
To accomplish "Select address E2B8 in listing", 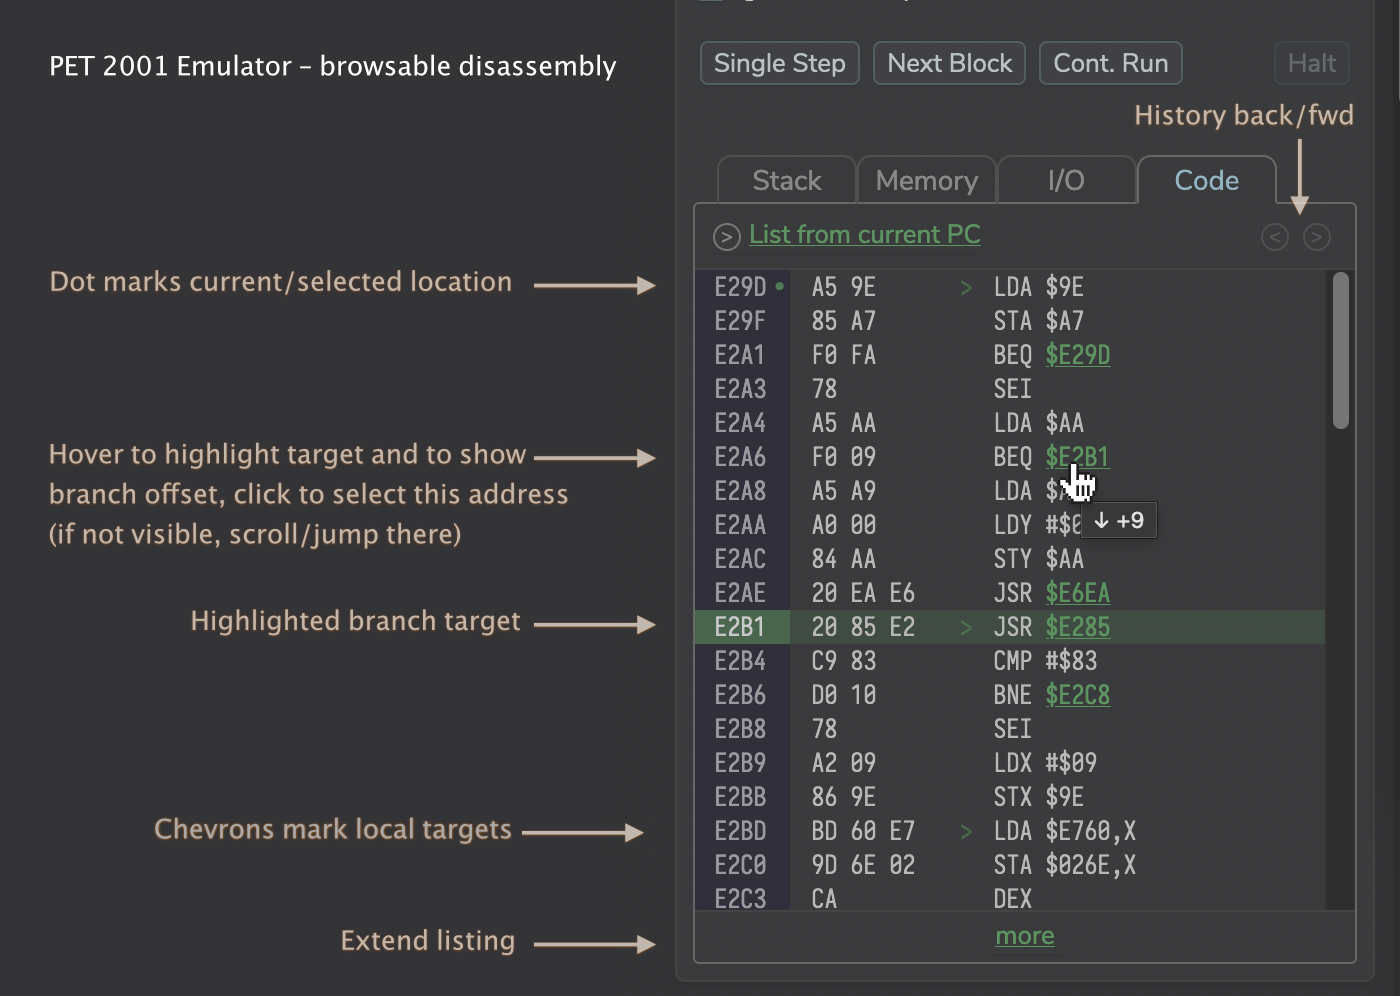I will pos(740,729).
